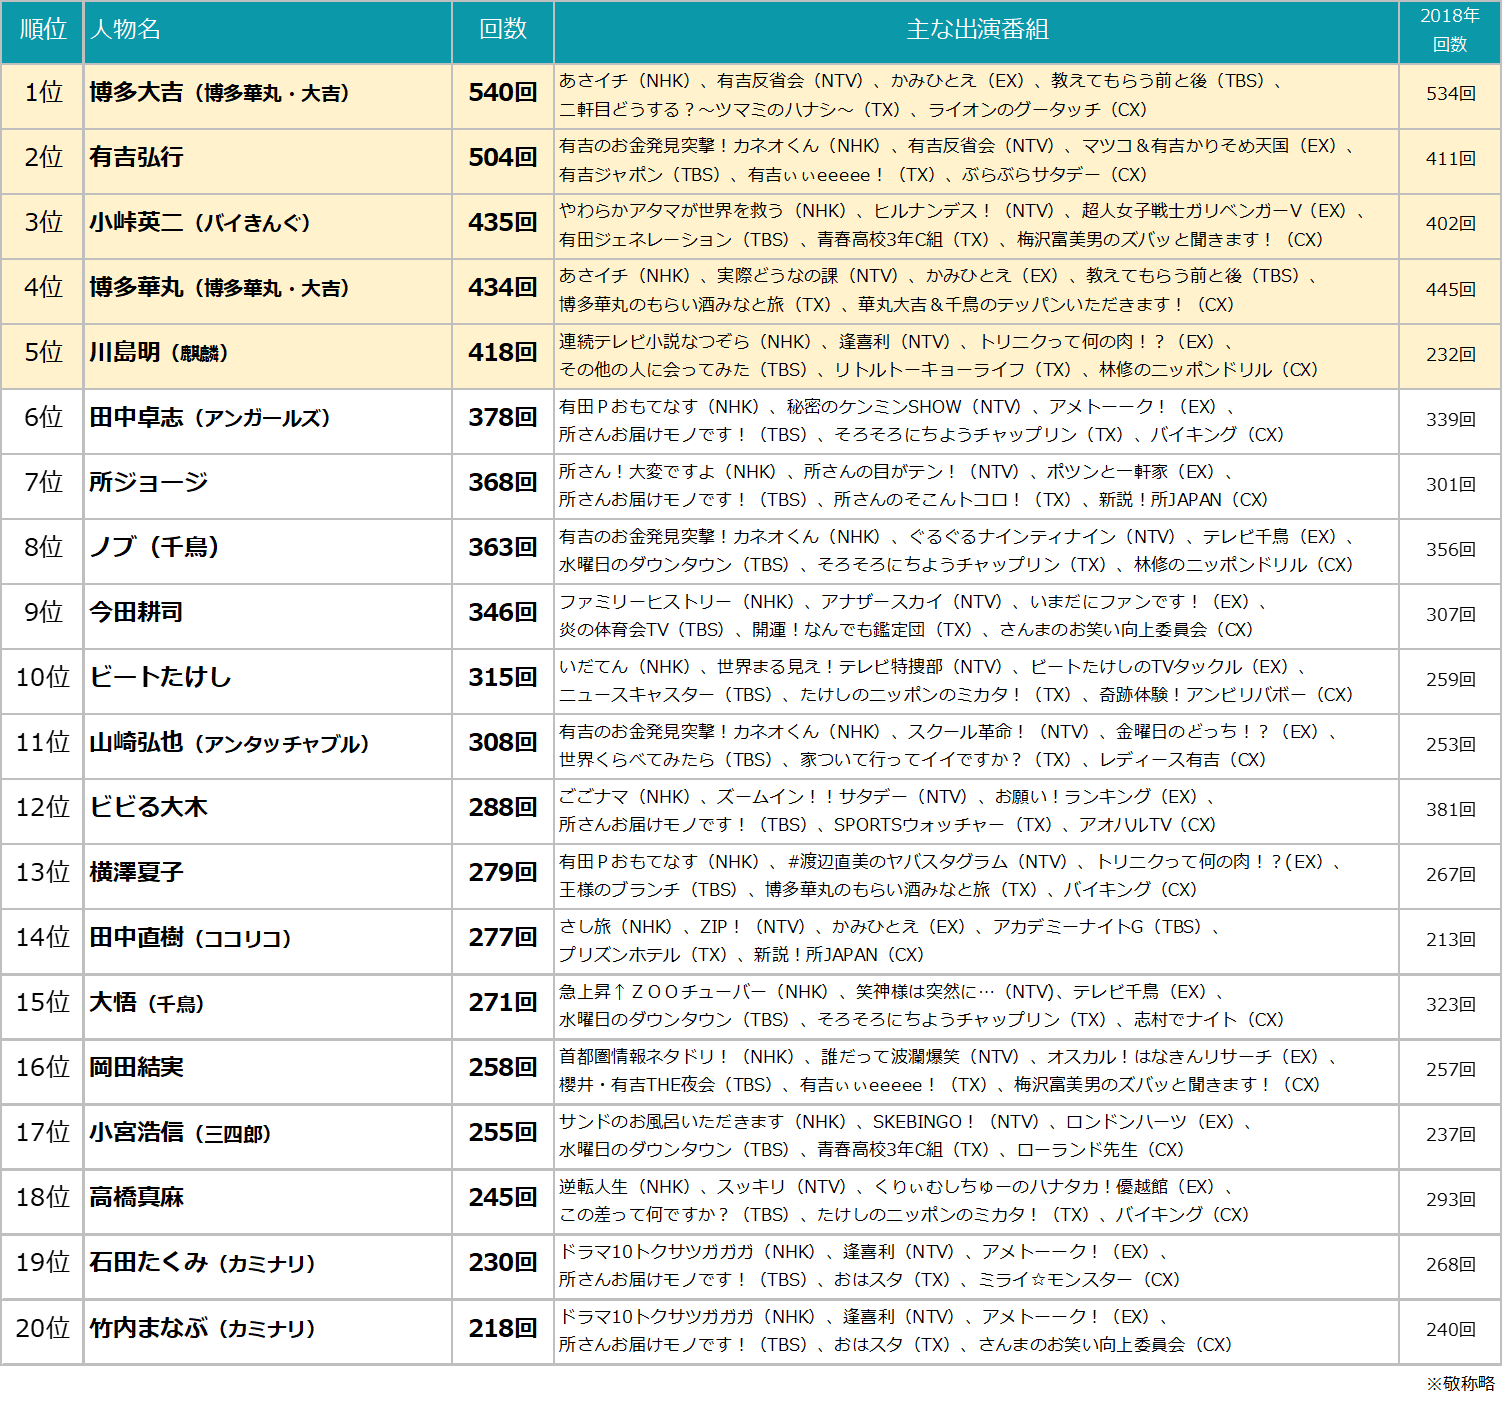This screenshot has height=1410, width=1503.
Task: Click the 人物名 column header
Action: point(126,30)
